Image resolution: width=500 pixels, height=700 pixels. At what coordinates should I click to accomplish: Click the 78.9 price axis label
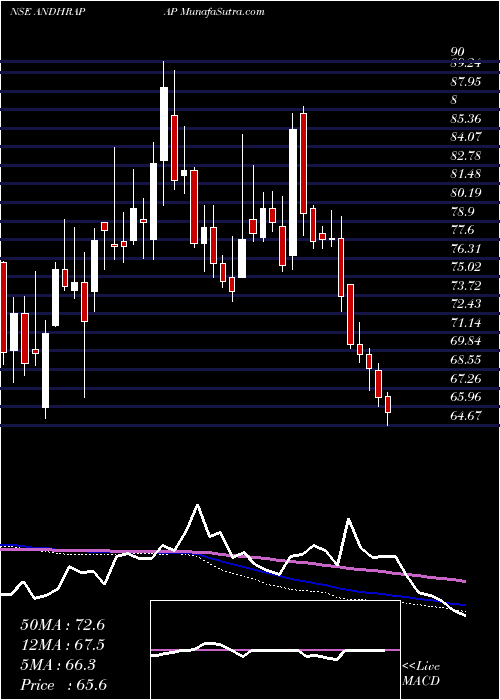click(462, 211)
